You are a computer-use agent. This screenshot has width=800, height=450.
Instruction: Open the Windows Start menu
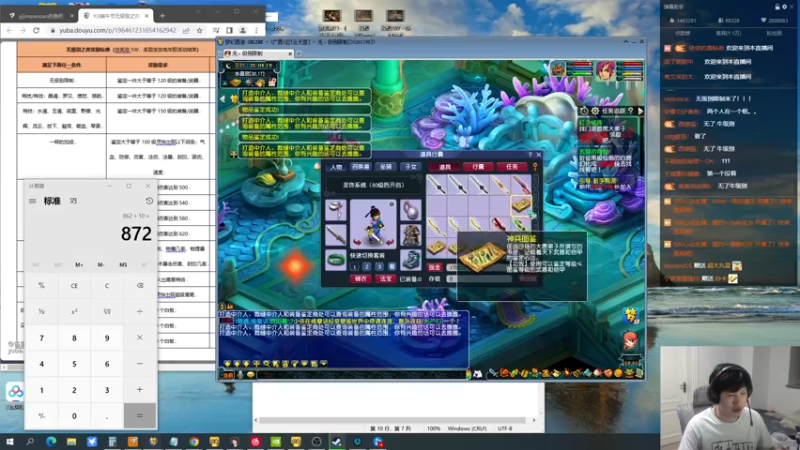coord(10,442)
